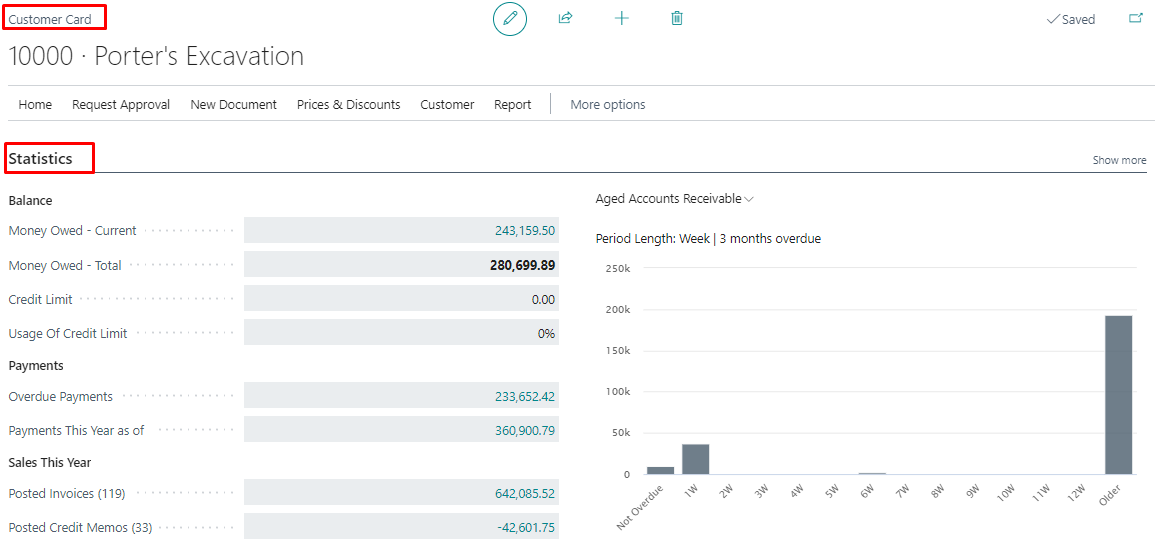Click the pencil edit icon
Image resolution: width=1155 pixels, height=544 pixels.
[510, 19]
